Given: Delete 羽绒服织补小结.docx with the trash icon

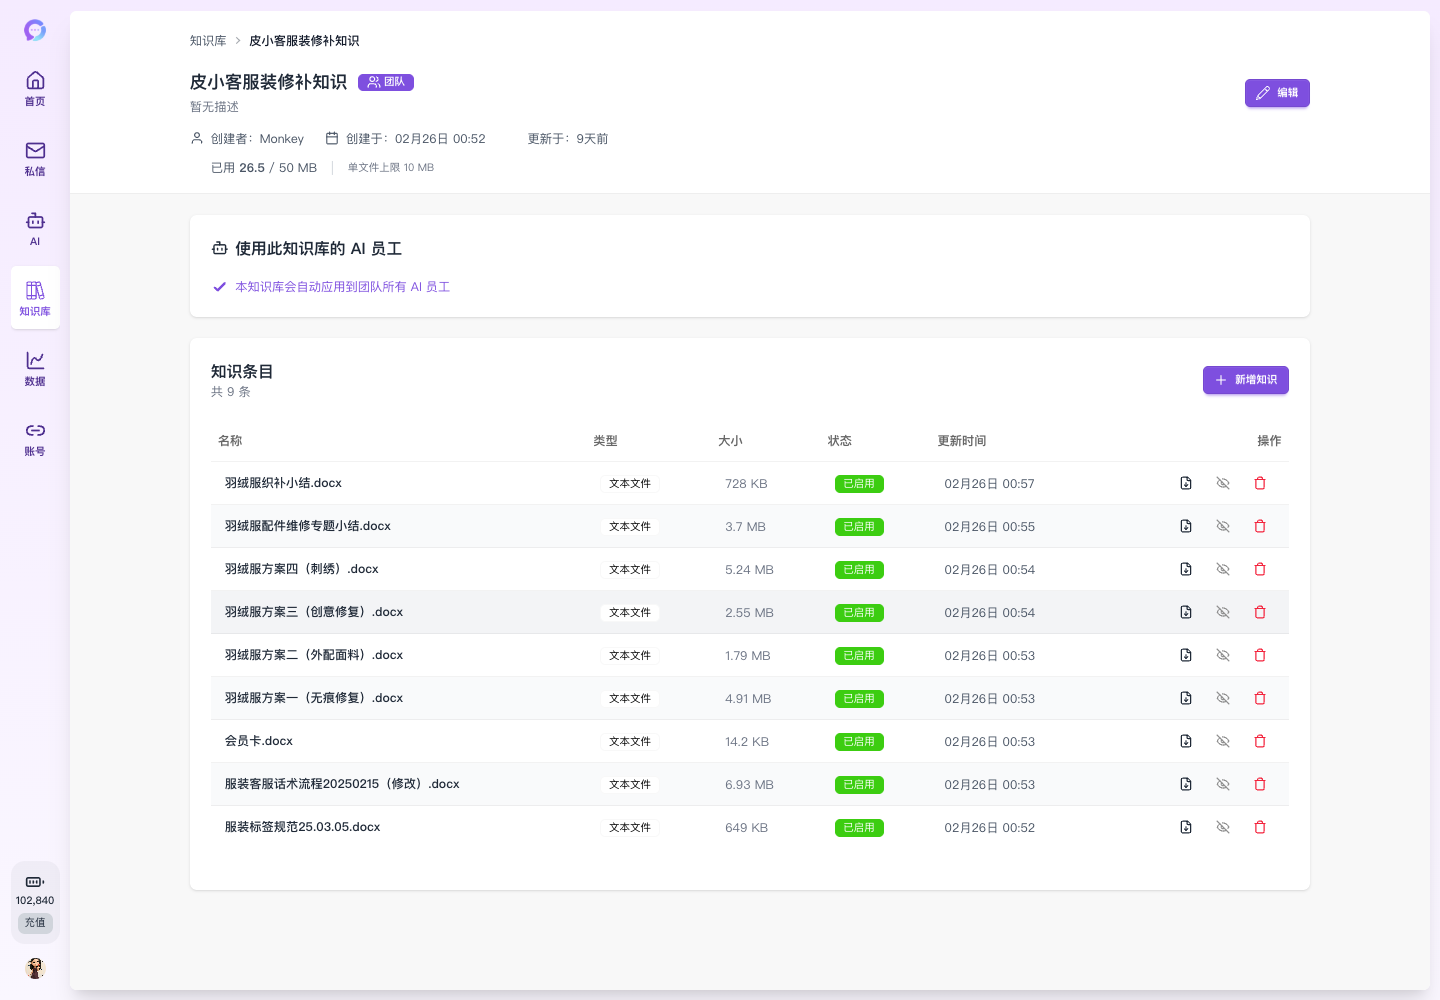Looking at the screenshot, I should coord(1260,483).
